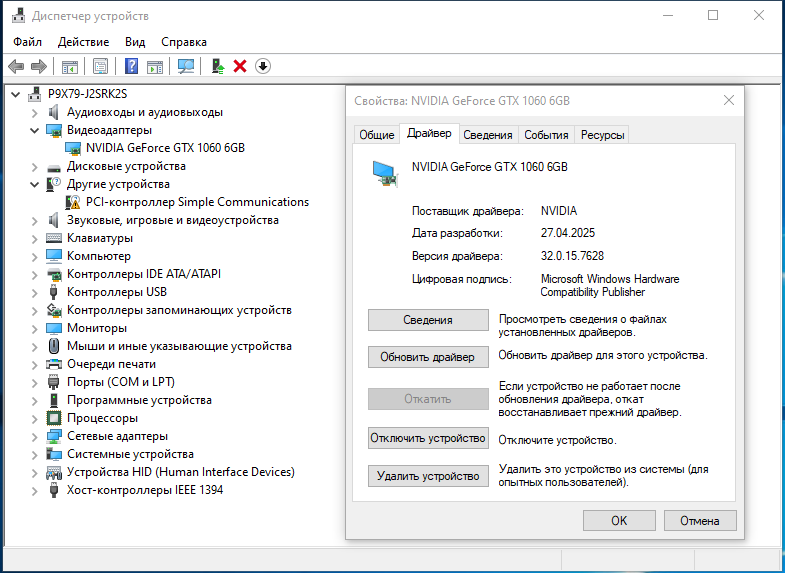The image size is (785, 573).
Task: Click the red X uninstall device icon
Action: coord(240,66)
